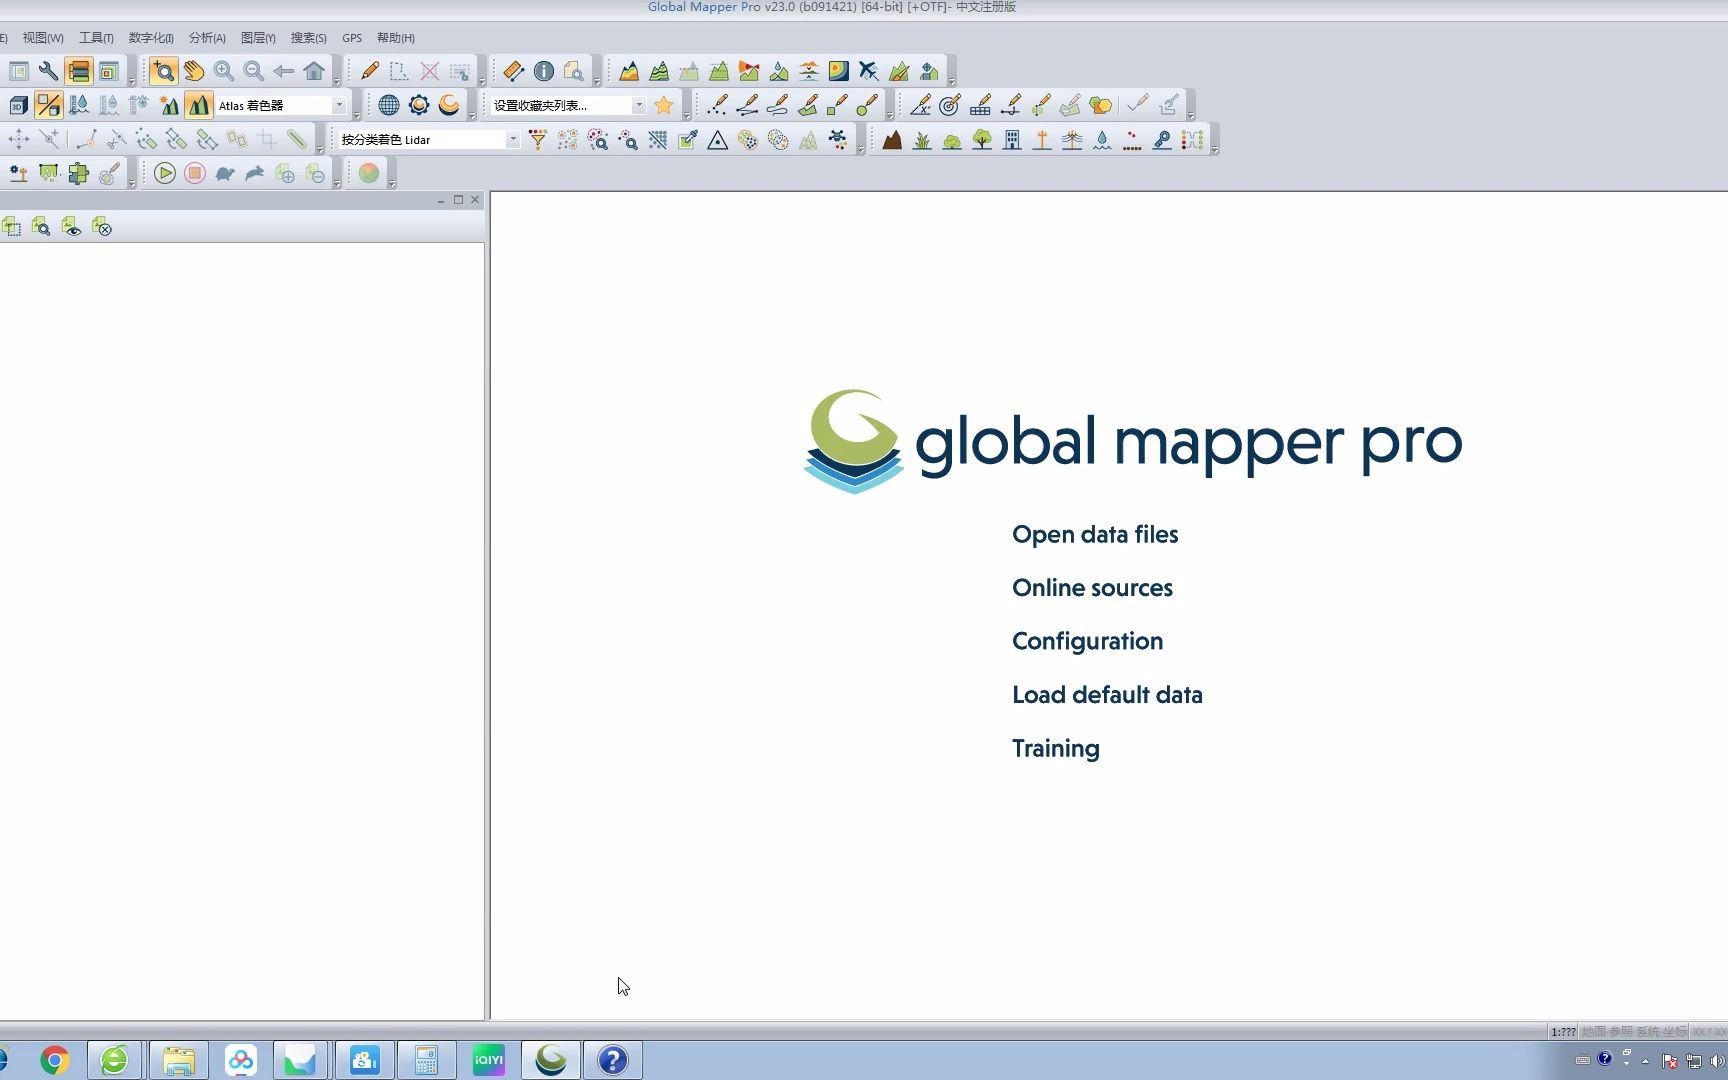Click the red stop button in toolbar

coord(195,174)
